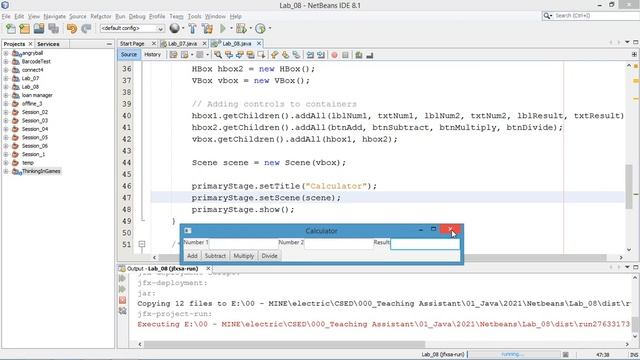Click the Add button in Calculator
The image size is (640, 360).
(x=192, y=256)
